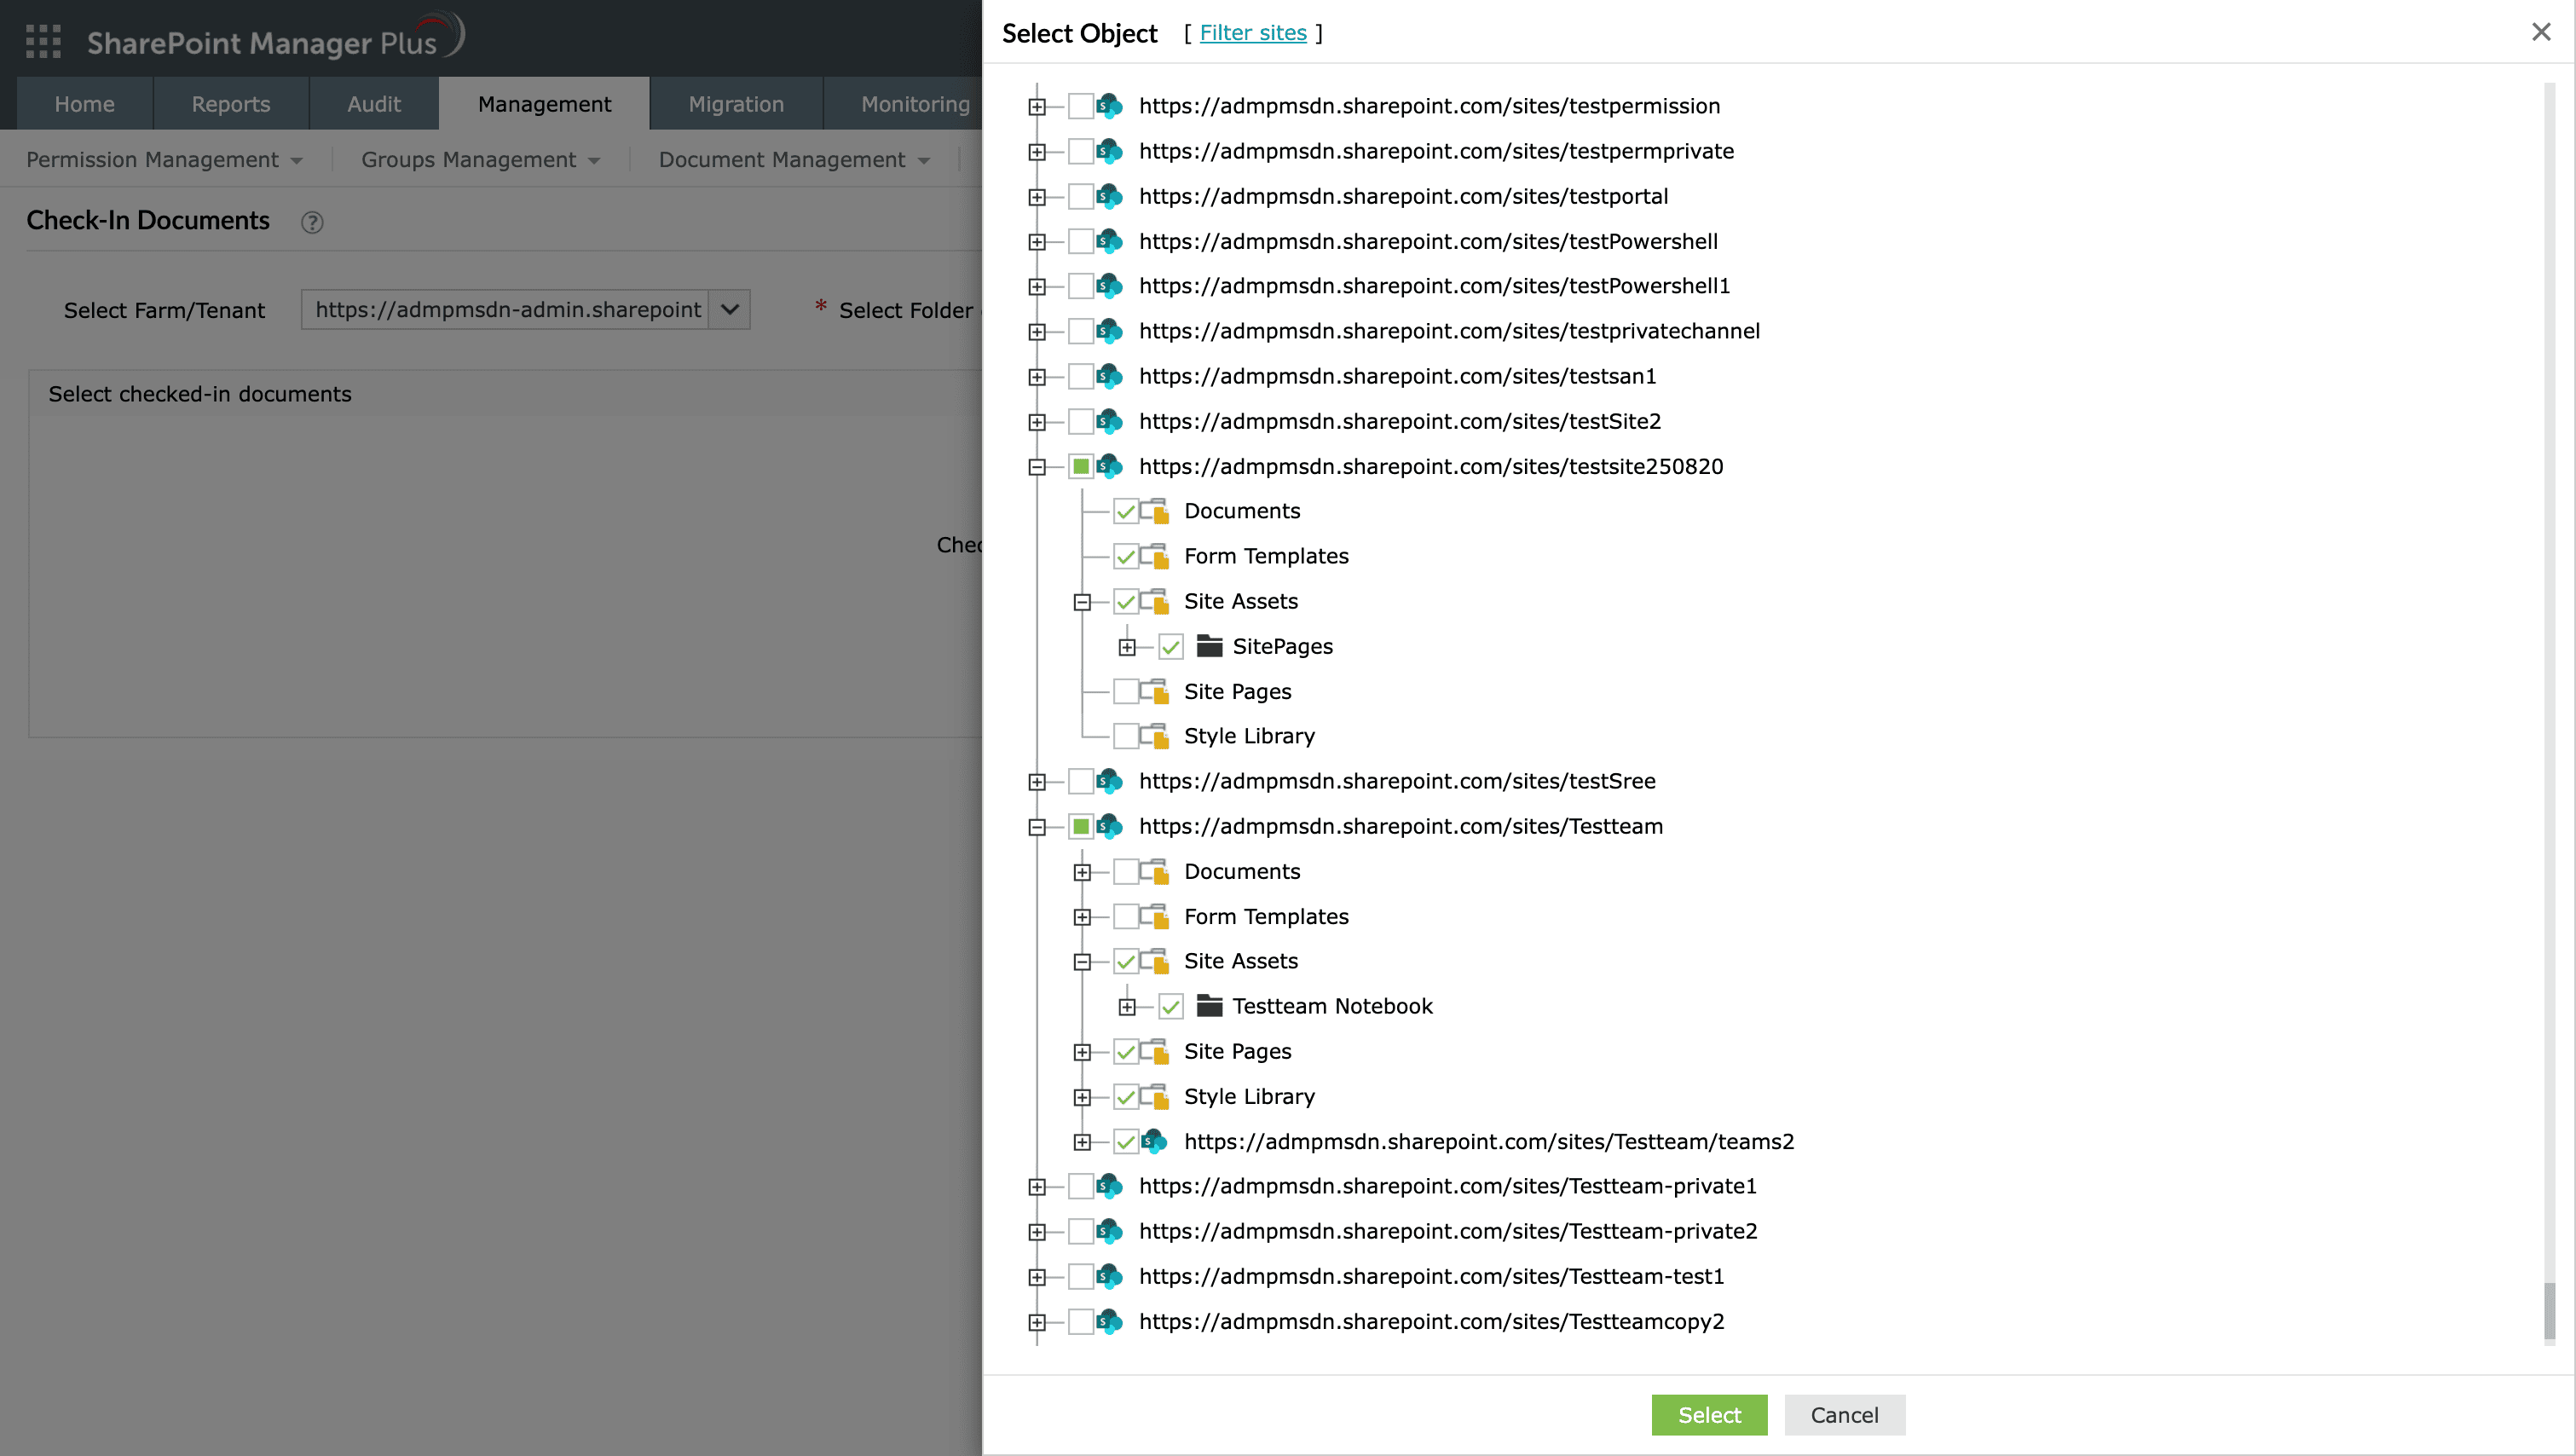
Task: Expand the Testteam-private2 site node
Action: (1037, 1232)
